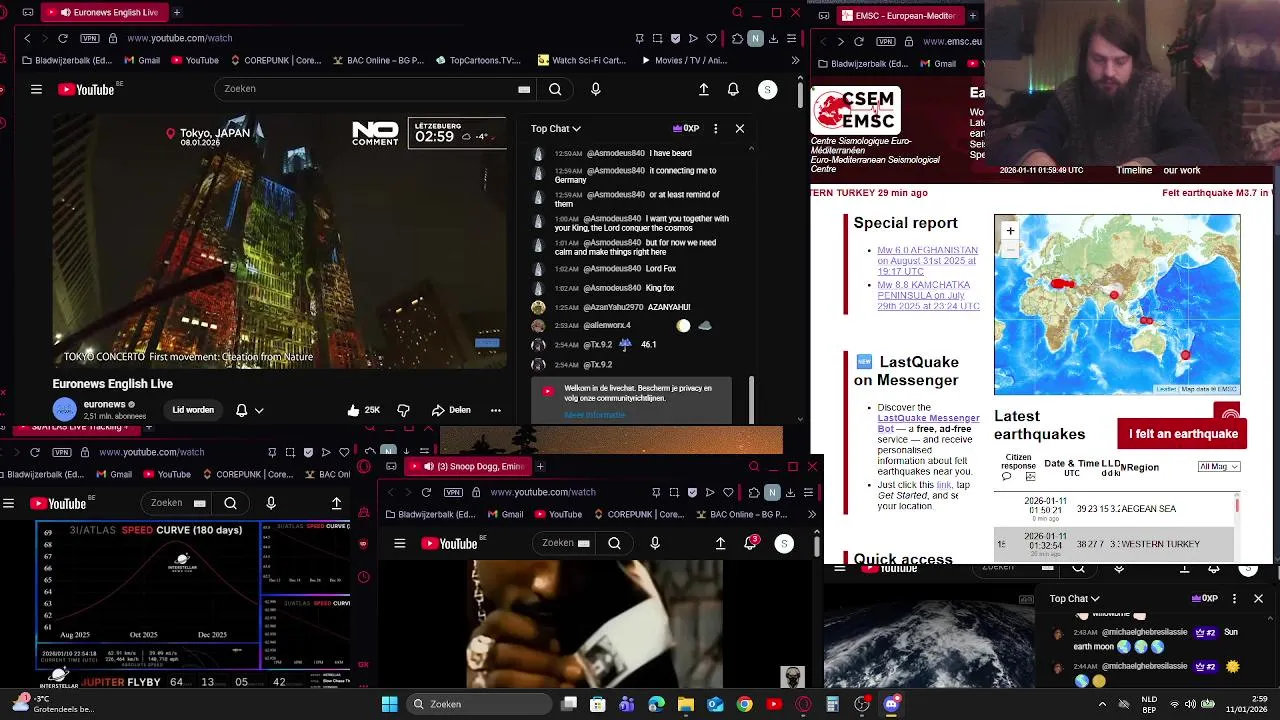Viewport: 1280px width, 720px height.
Task: Open the upload/create icon in Euronews YouTube header
Action: [704, 89]
